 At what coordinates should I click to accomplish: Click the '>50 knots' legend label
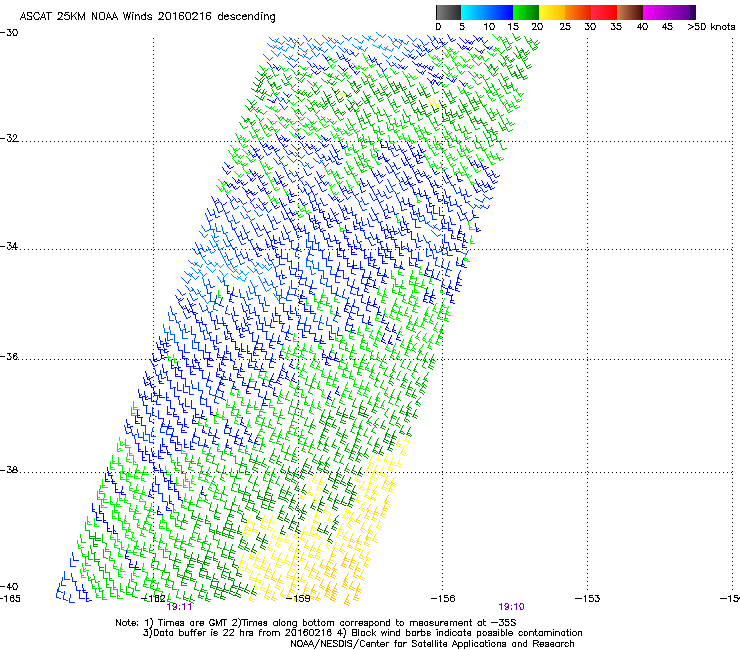711,27
